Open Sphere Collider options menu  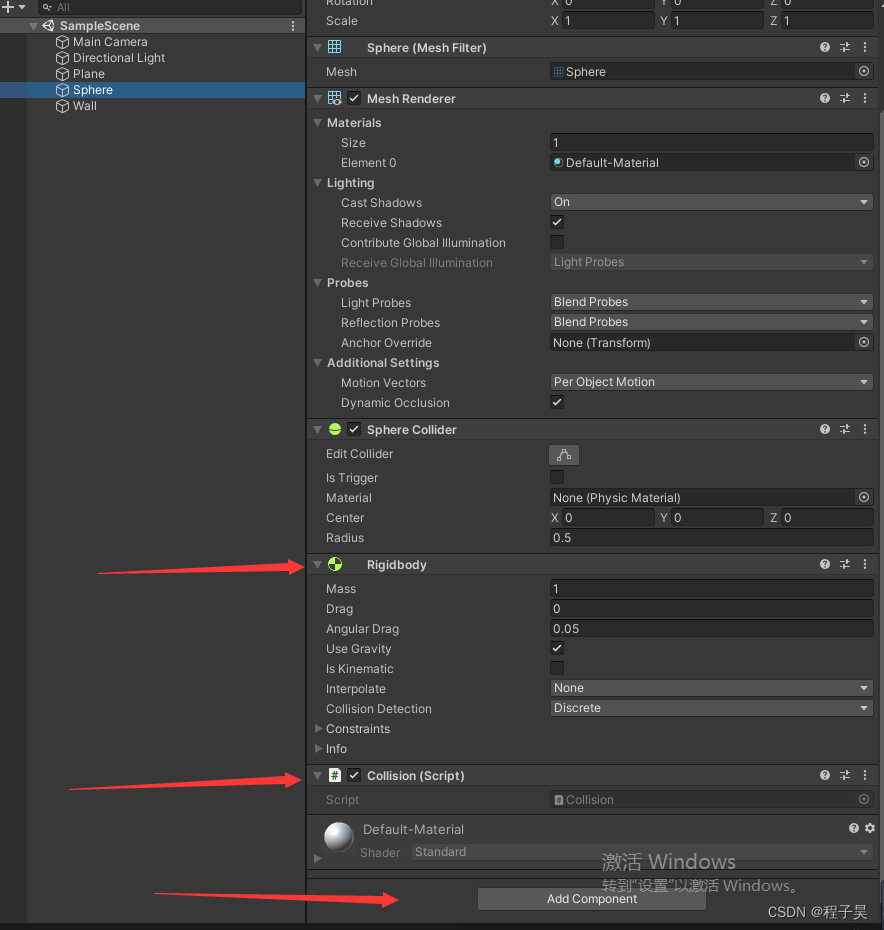(865, 429)
